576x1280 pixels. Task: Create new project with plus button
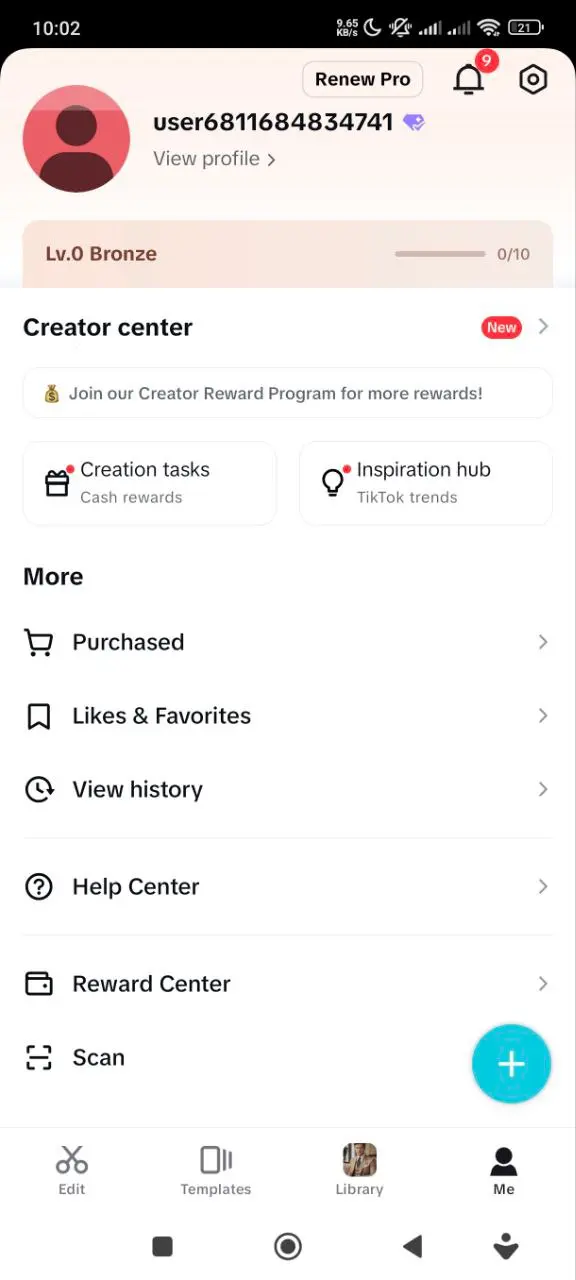pyautogui.click(x=511, y=1064)
